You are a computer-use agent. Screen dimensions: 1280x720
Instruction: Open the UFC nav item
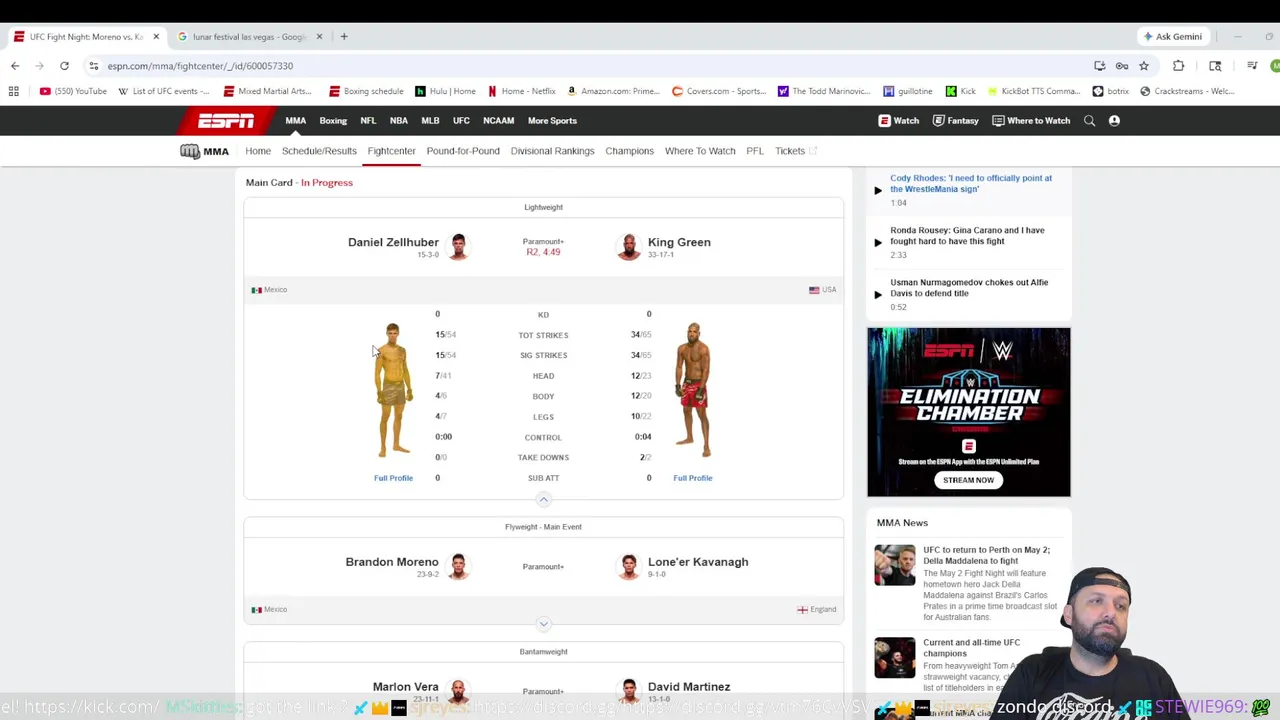(461, 121)
